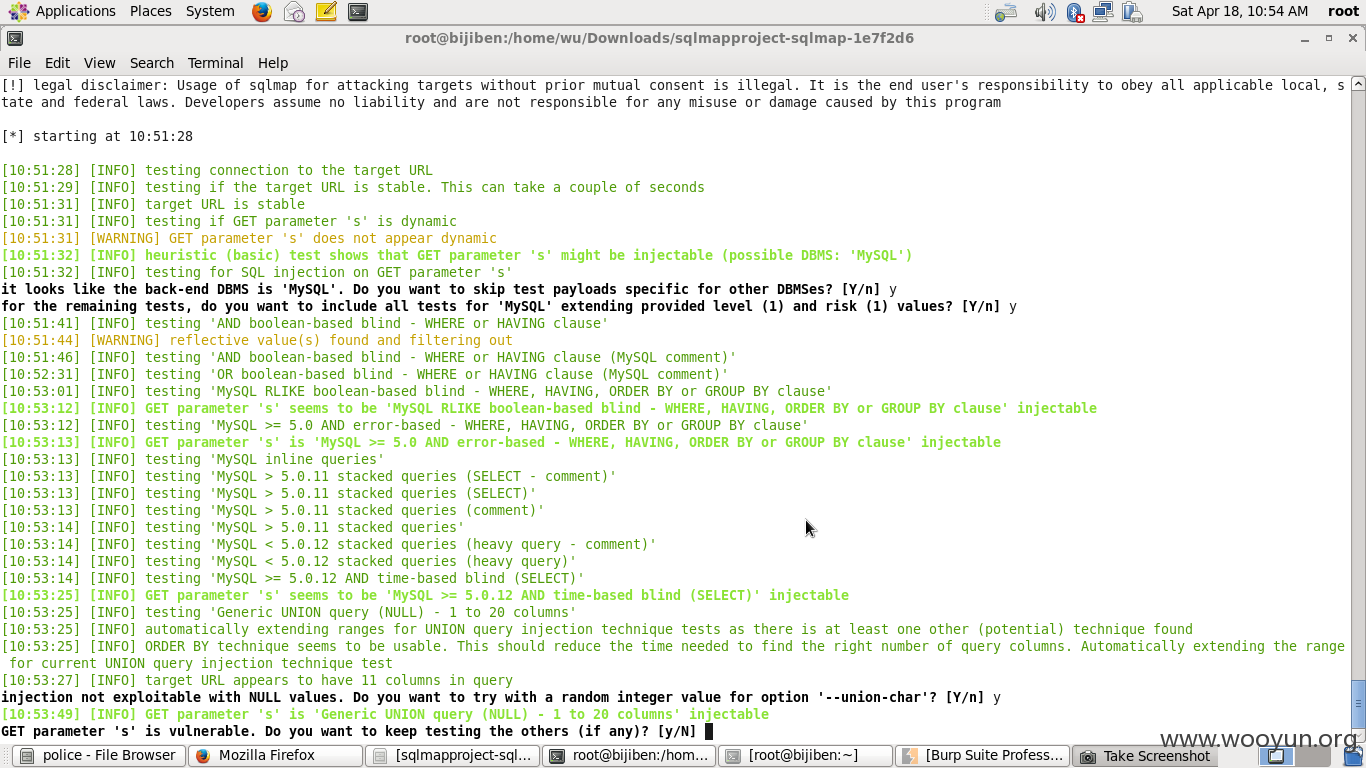Click the terminal scrollbar up arrow

1358,85
